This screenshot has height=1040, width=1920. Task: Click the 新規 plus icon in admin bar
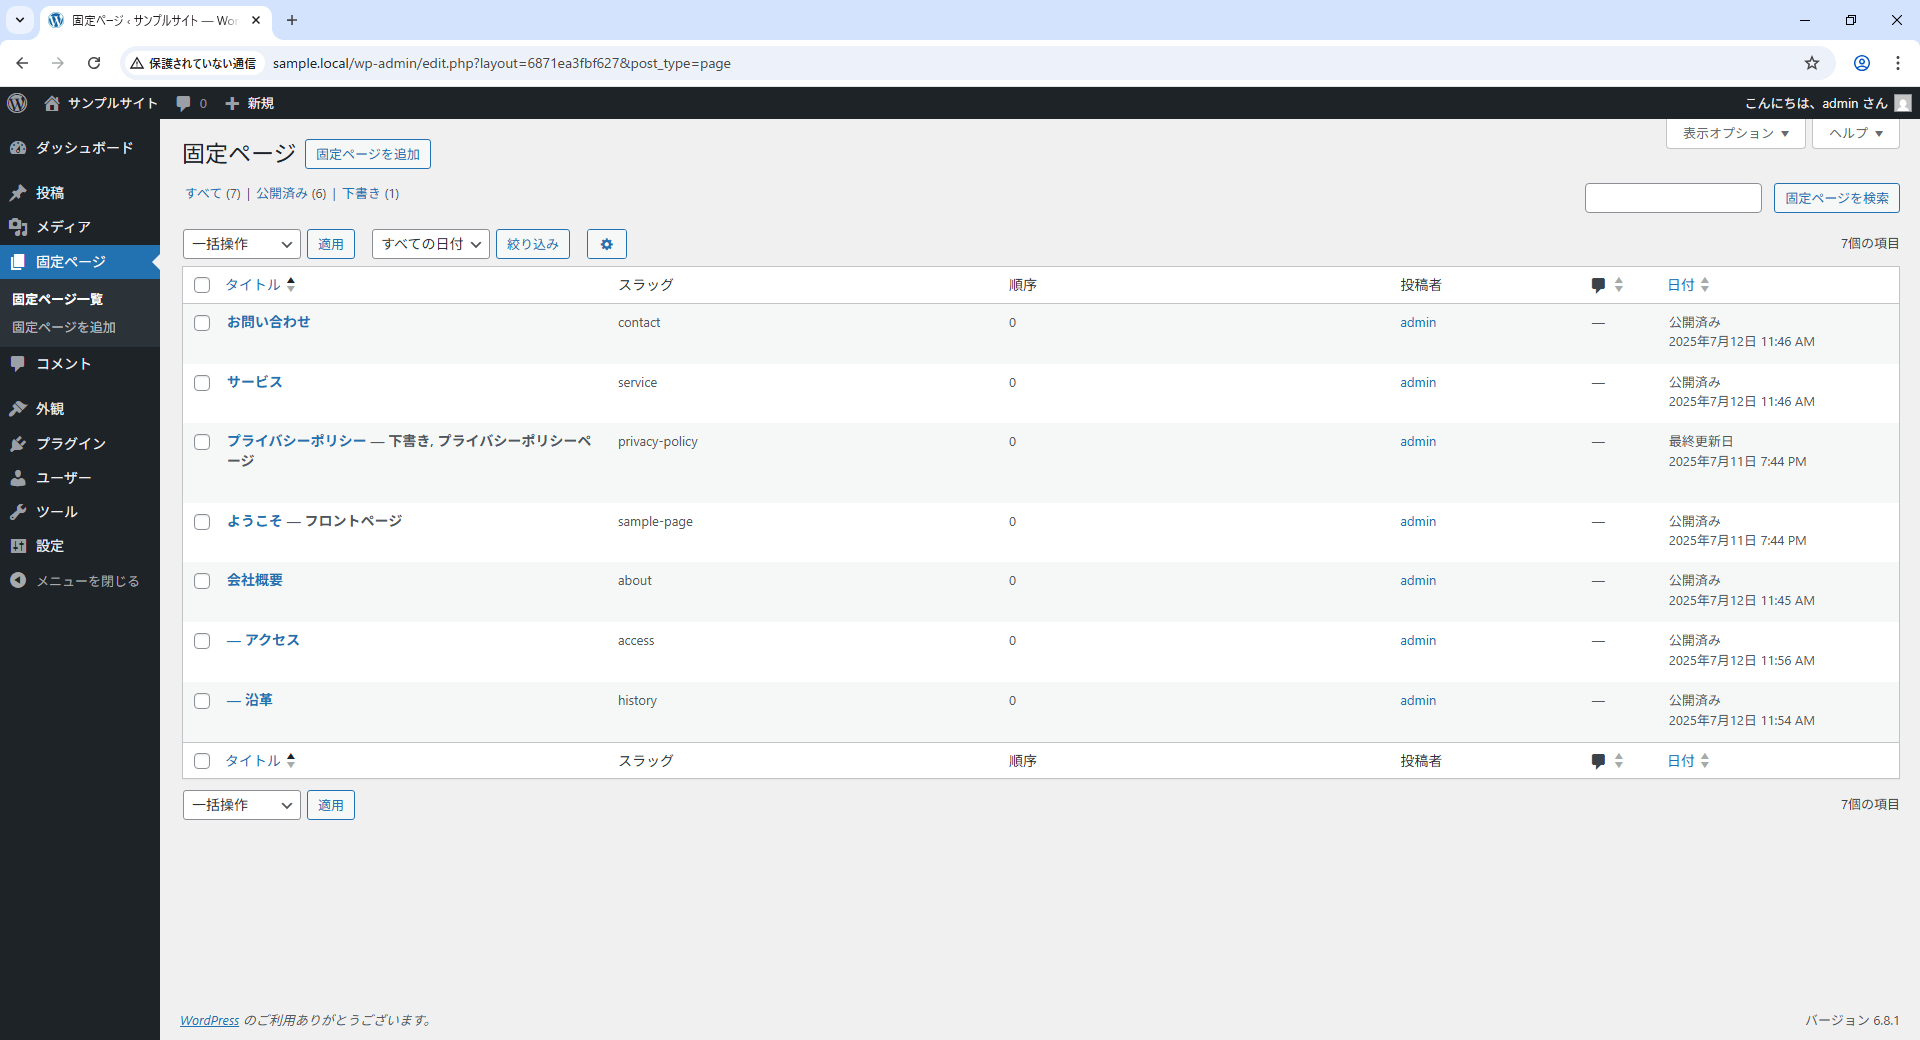click(232, 103)
